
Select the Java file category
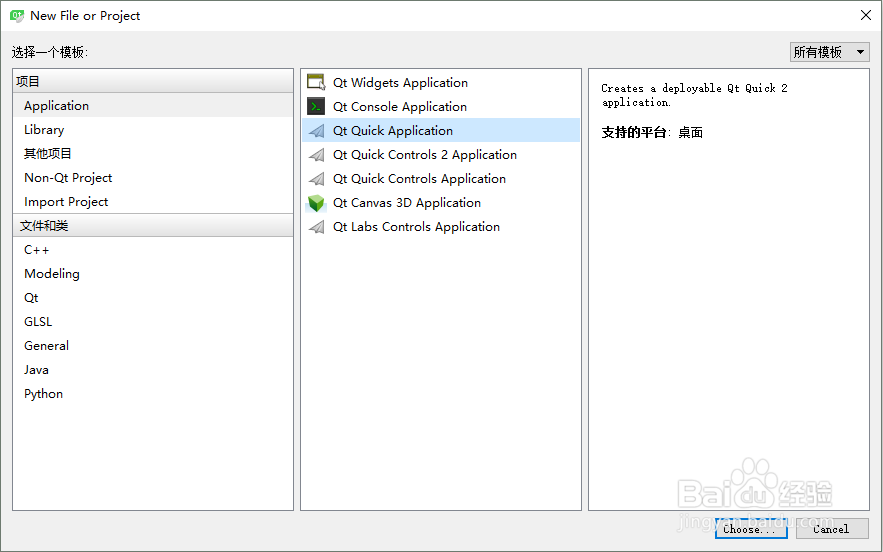click(x=153, y=370)
